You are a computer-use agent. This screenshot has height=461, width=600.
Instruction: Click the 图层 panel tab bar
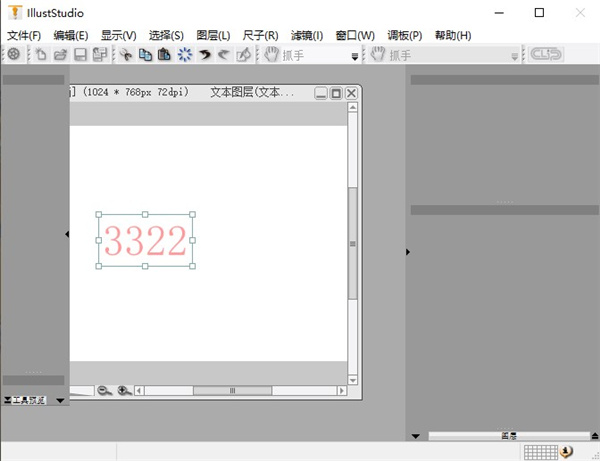[x=509, y=436]
